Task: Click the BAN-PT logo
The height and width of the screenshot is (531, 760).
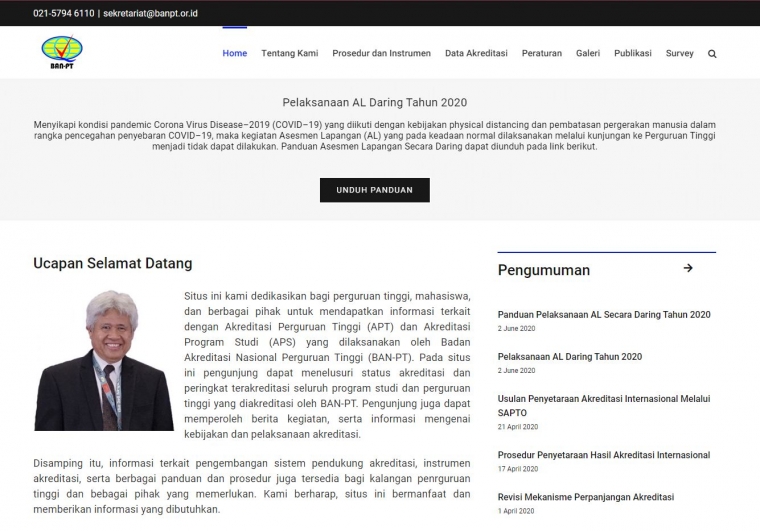Action: (62, 52)
